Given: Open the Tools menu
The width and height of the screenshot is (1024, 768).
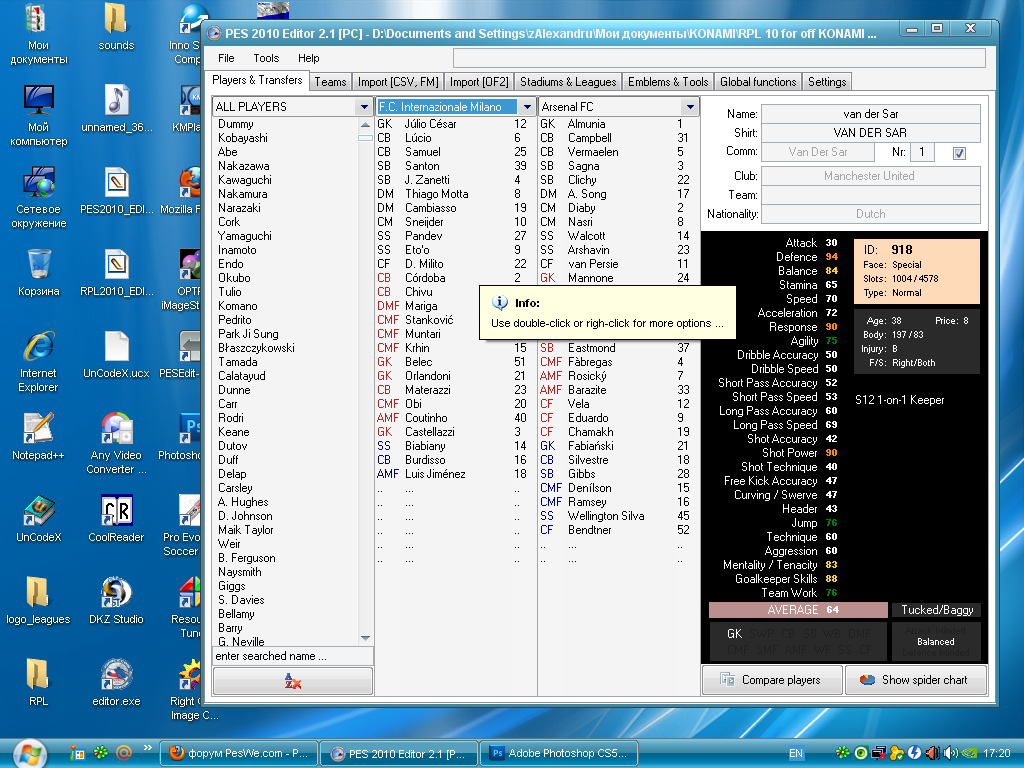Looking at the screenshot, I should click(266, 58).
